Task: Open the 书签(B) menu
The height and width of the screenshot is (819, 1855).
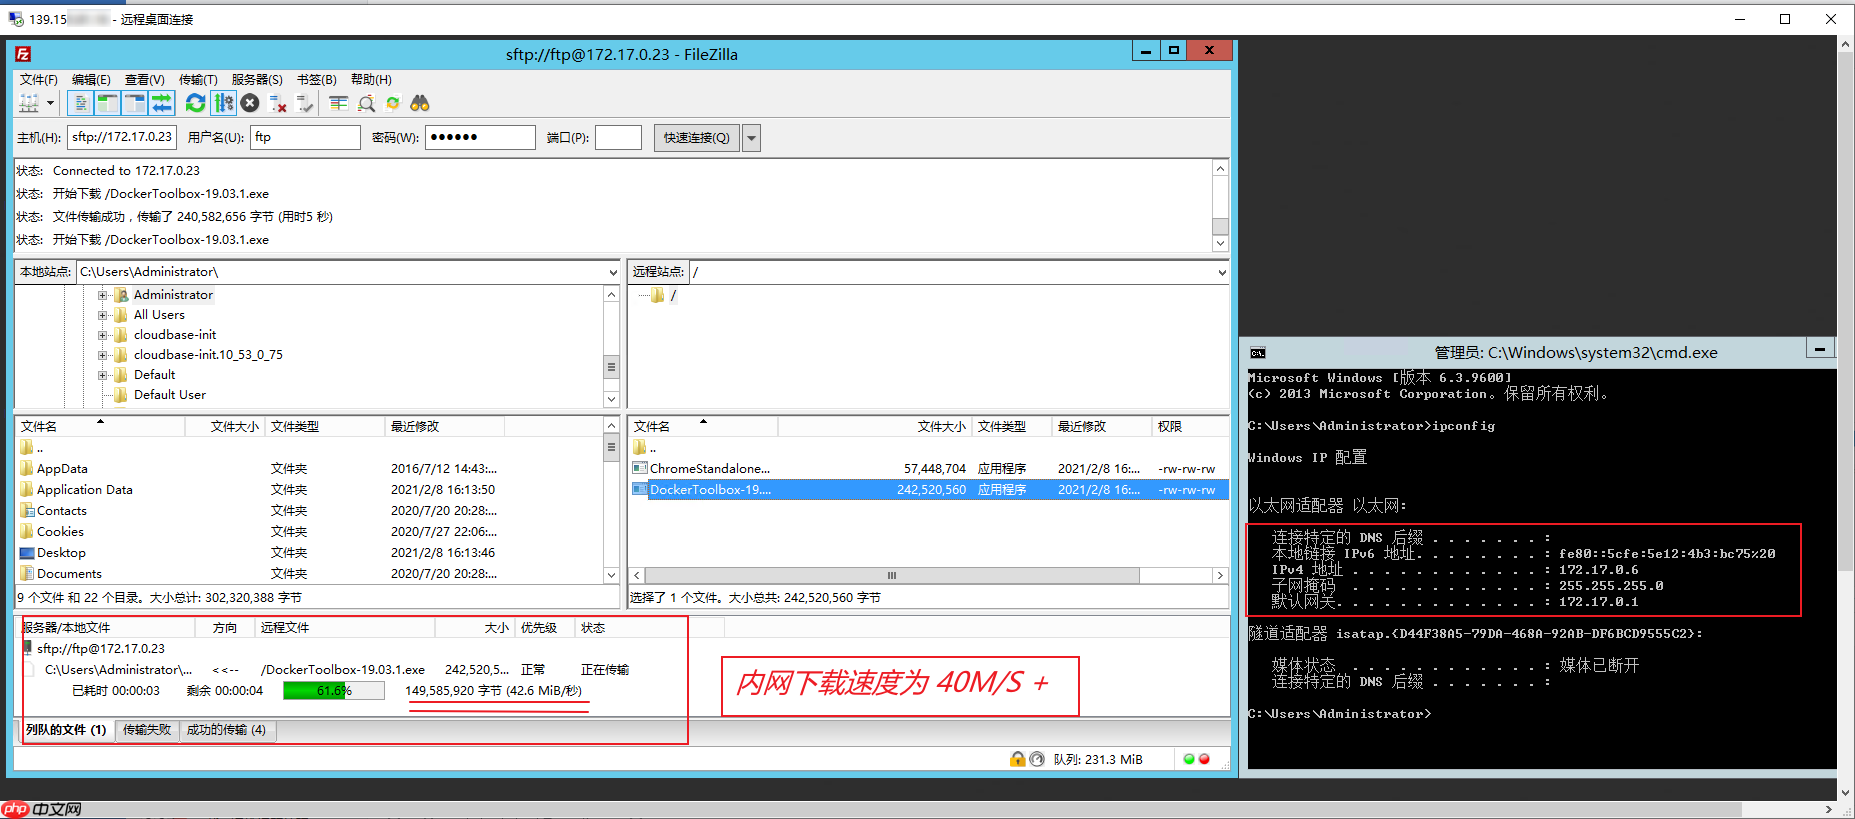Action: click(x=317, y=79)
